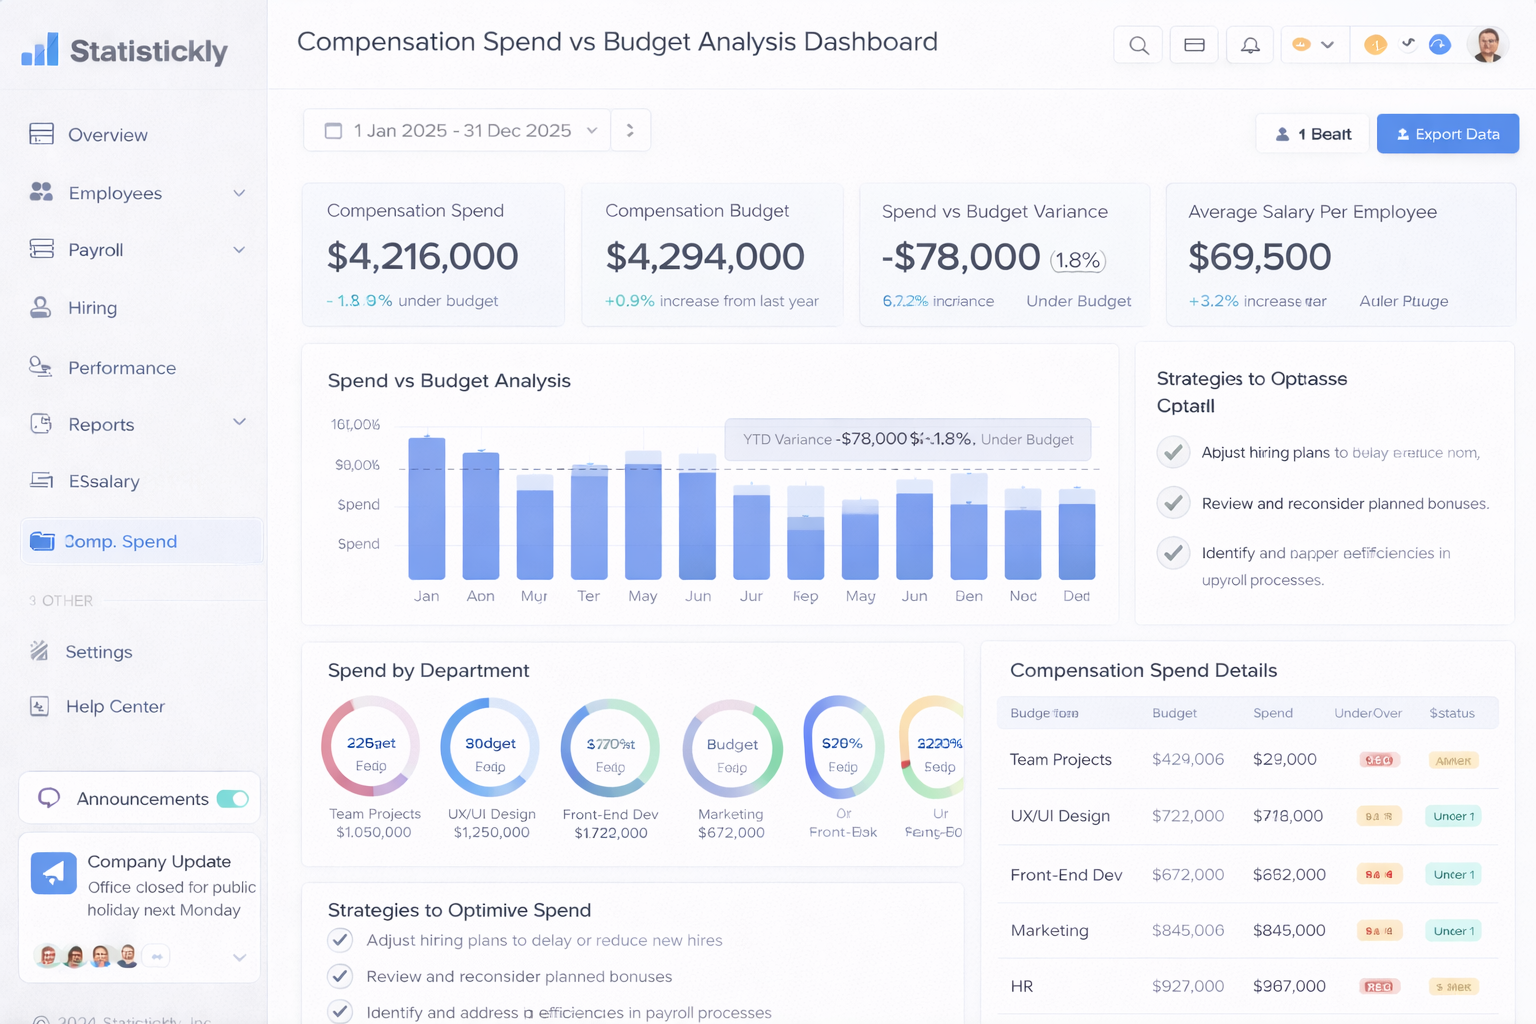Check 'Adjust hiring plans' in Strategies to Optimive Spend
The height and width of the screenshot is (1024, 1536).
tap(340, 940)
